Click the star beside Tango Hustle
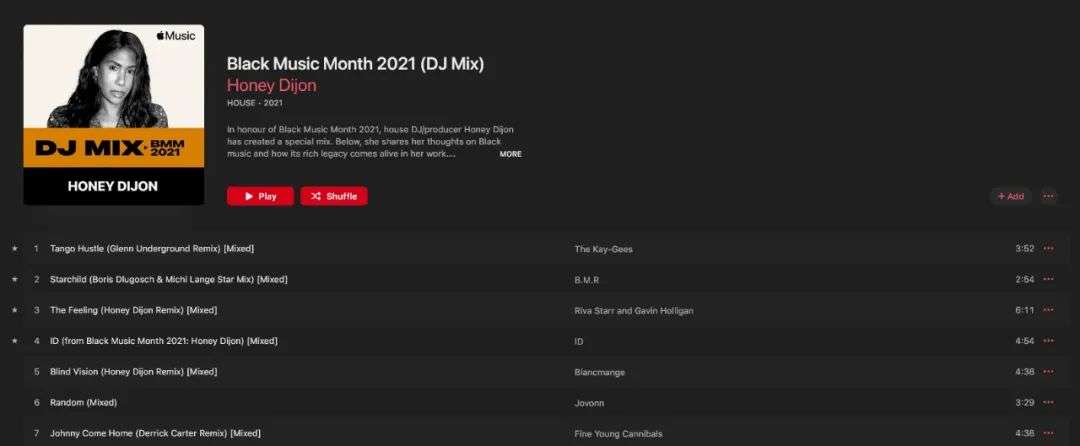Screen dimensions: 1080x446 14,248
